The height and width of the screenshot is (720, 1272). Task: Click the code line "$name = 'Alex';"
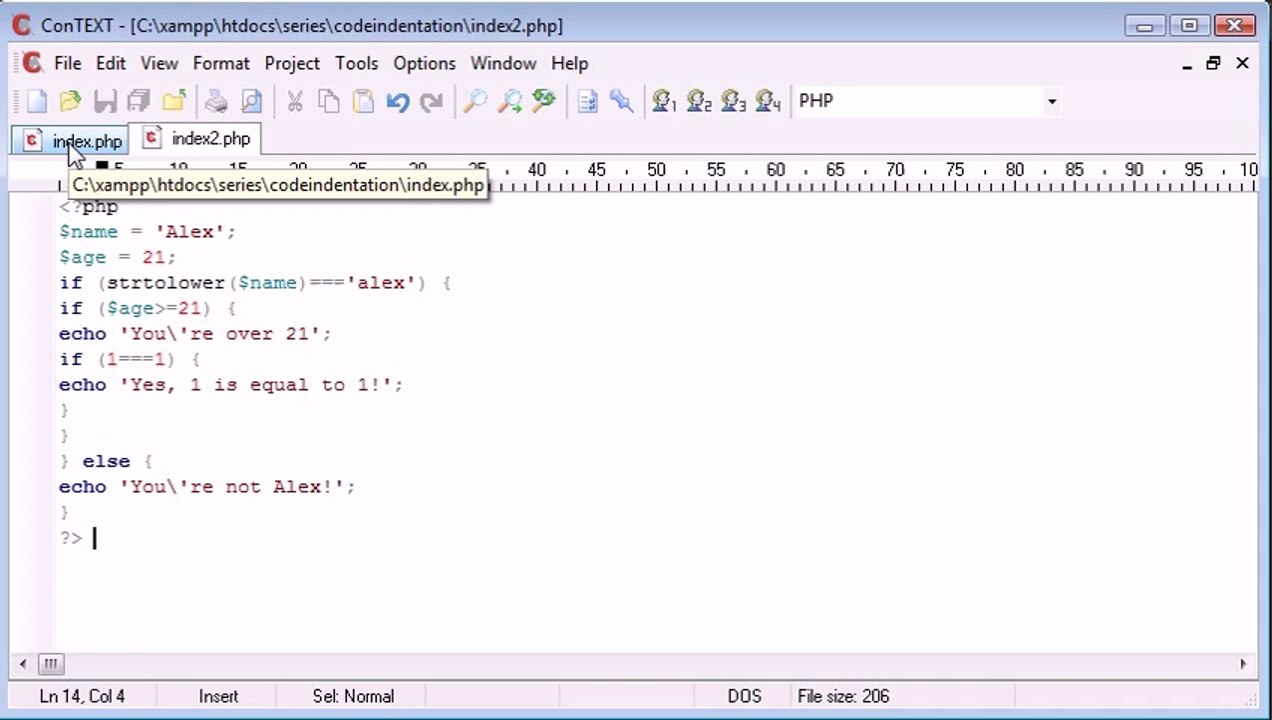tap(147, 232)
